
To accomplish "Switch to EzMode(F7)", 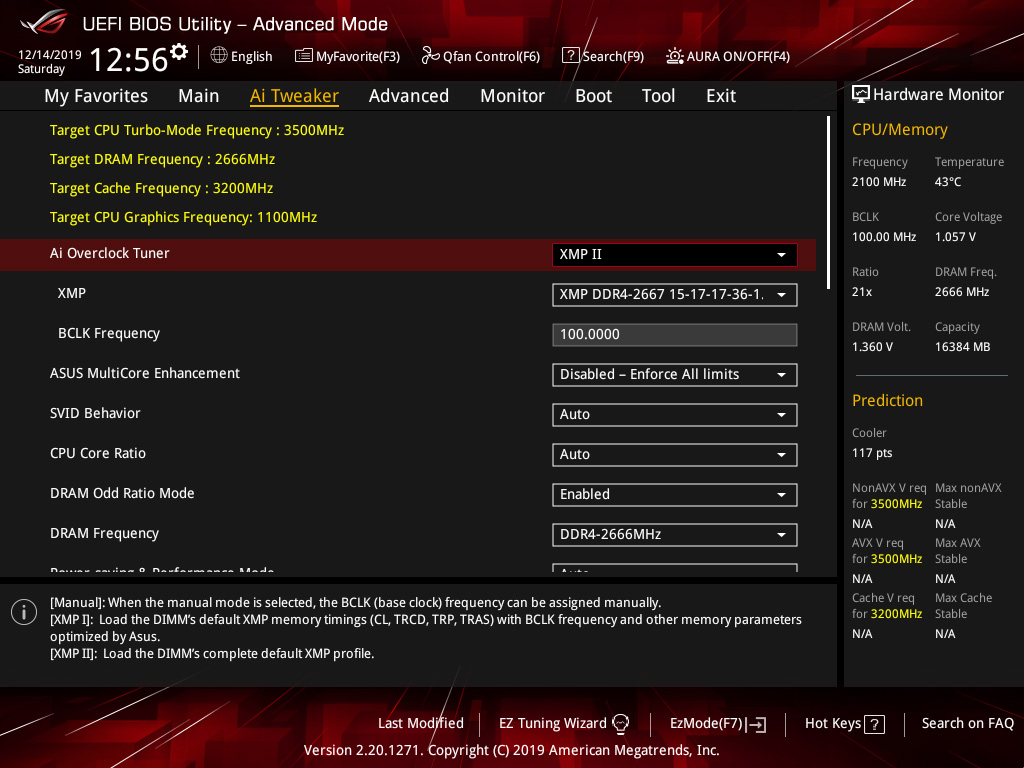I will [718, 723].
